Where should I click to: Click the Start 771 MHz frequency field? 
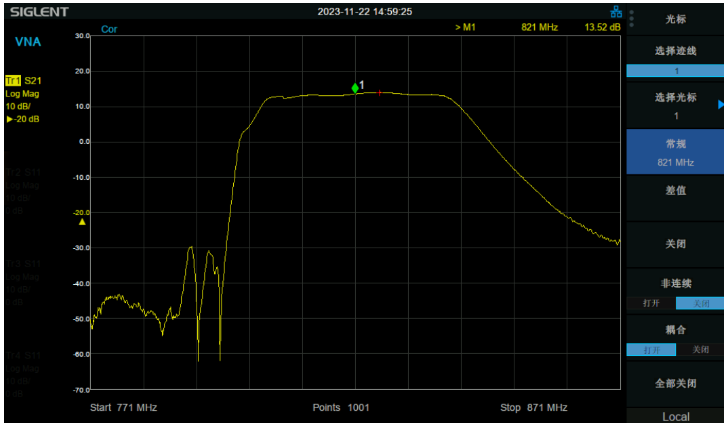coord(123,408)
